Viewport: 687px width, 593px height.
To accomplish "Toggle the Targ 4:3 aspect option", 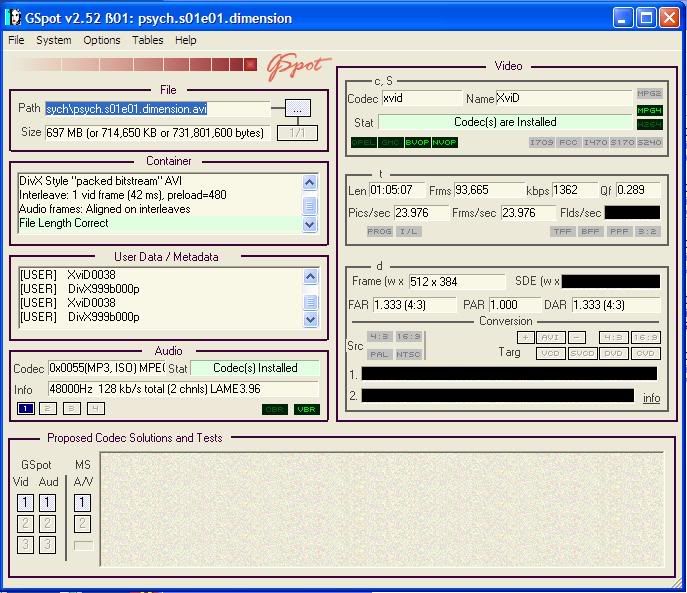I will pyautogui.click(x=614, y=337).
